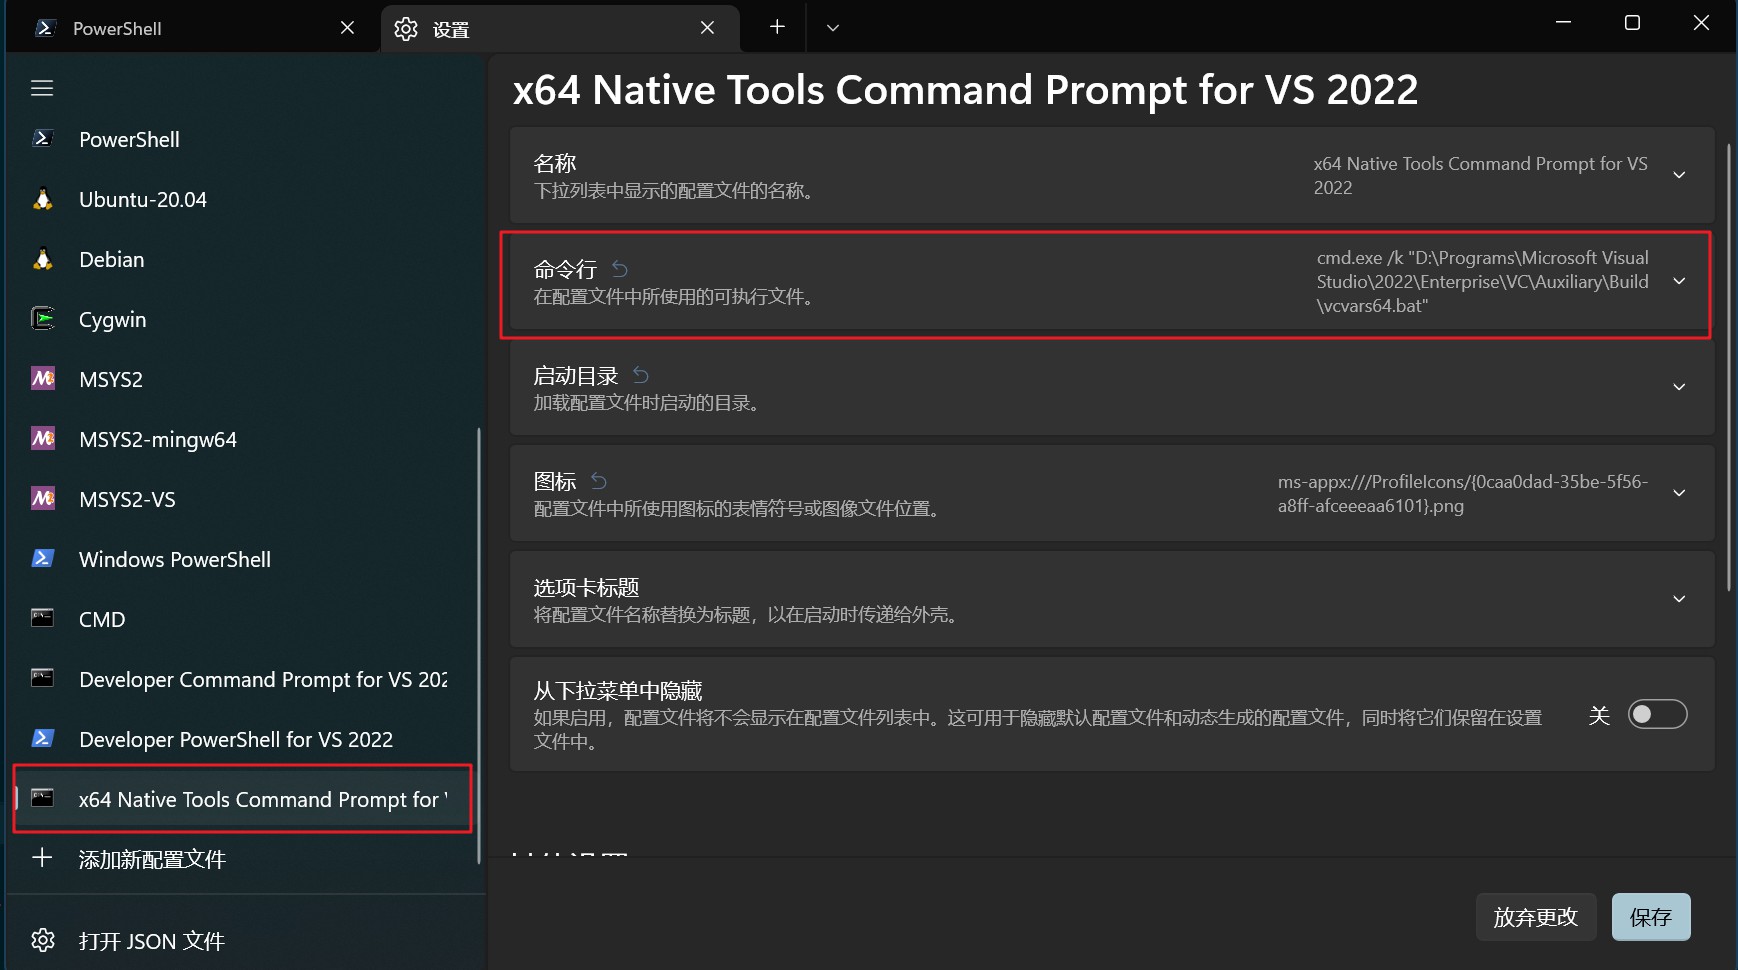
Task: Reset the 命令行 setting with its arrow icon
Action: coord(620,269)
